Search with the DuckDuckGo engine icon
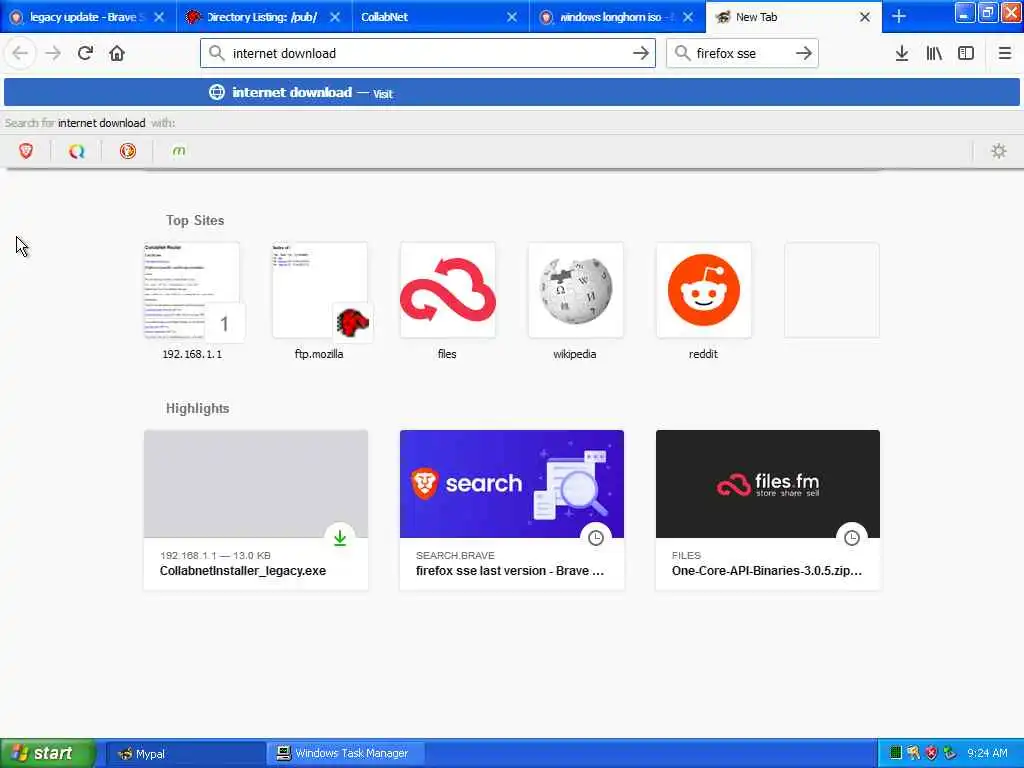The width and height of the screenshot is (1024, 768). click(x=127, y=151)
